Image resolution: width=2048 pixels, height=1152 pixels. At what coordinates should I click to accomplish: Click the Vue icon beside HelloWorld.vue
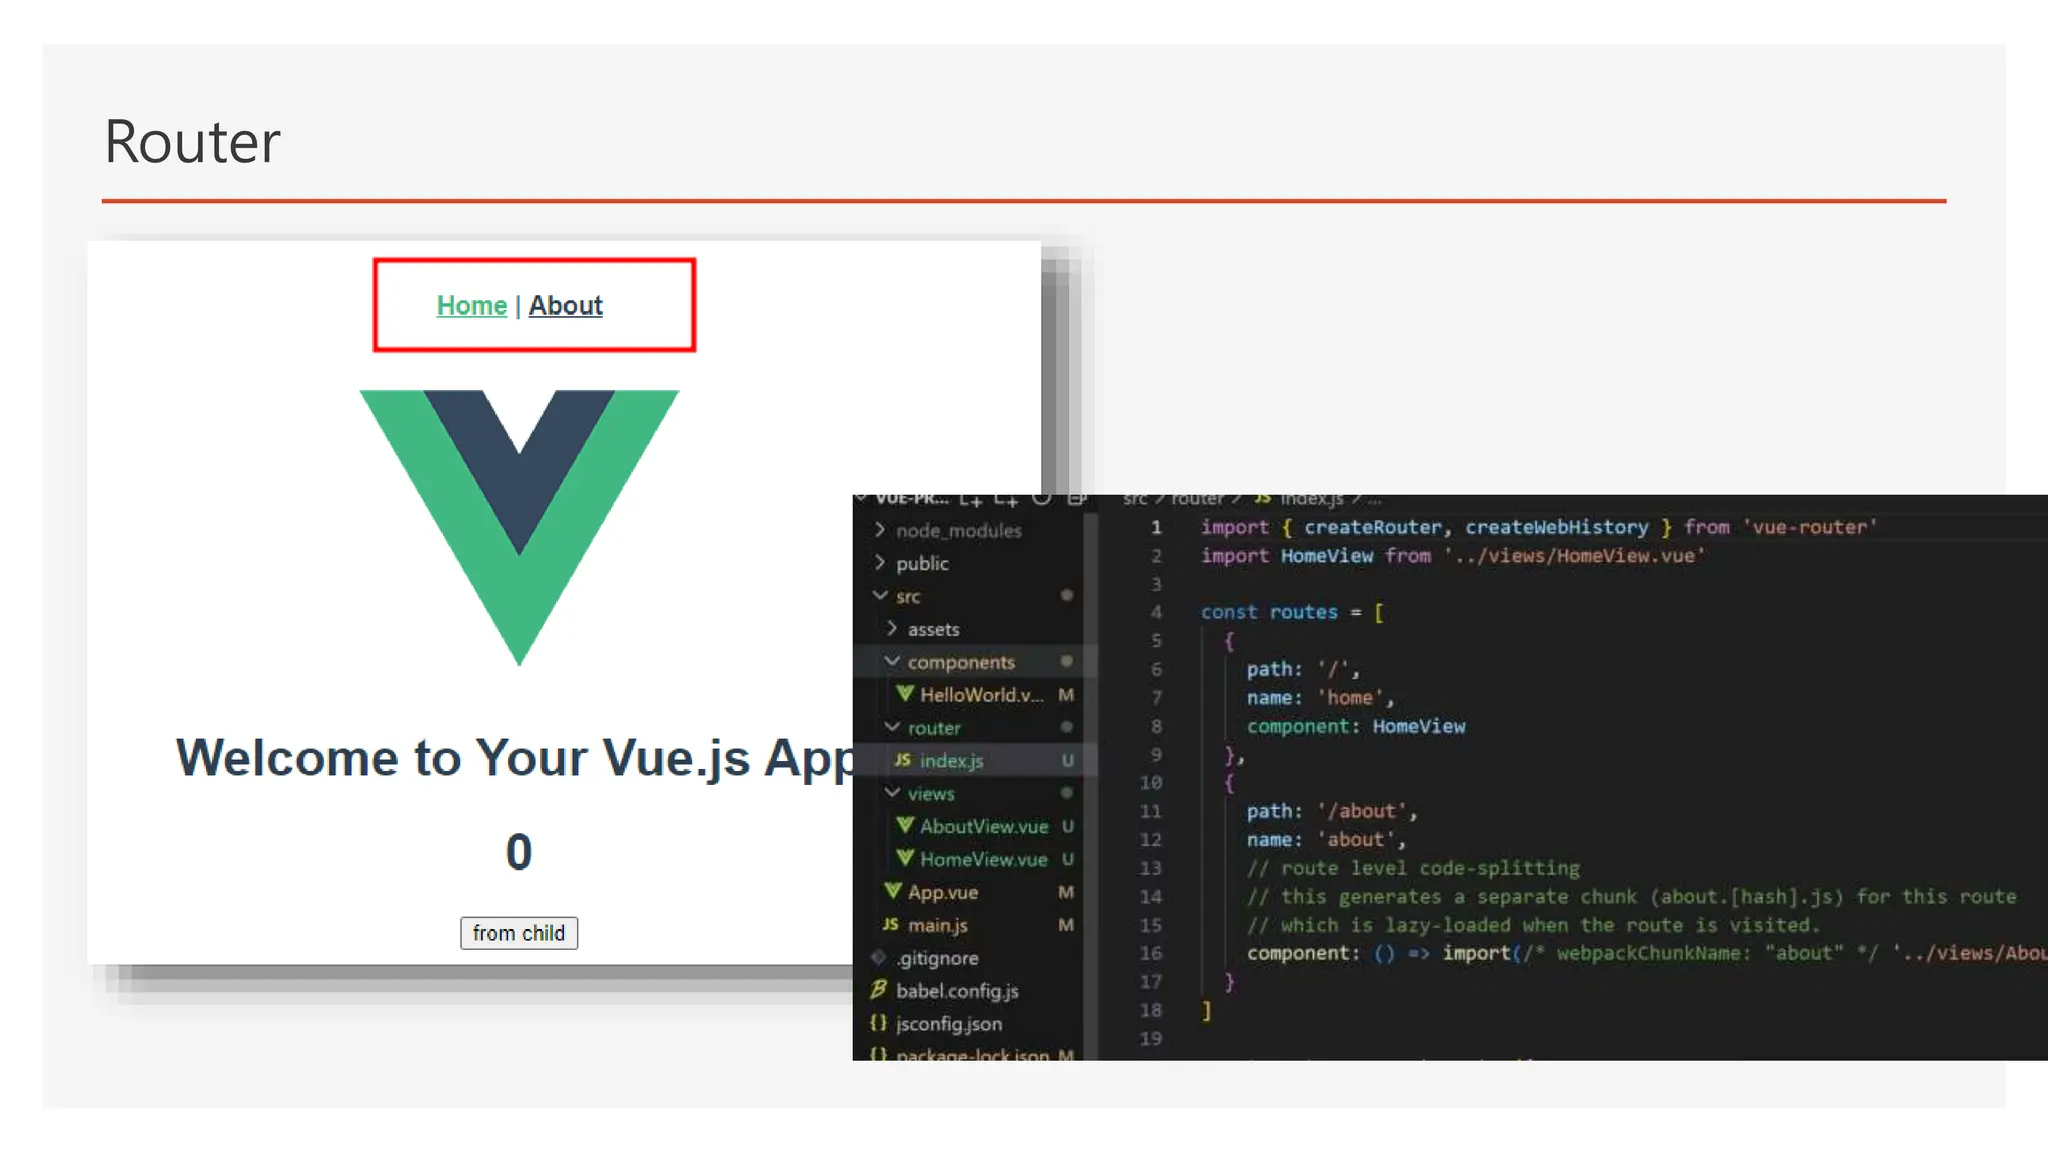click(x=905, y=694)
